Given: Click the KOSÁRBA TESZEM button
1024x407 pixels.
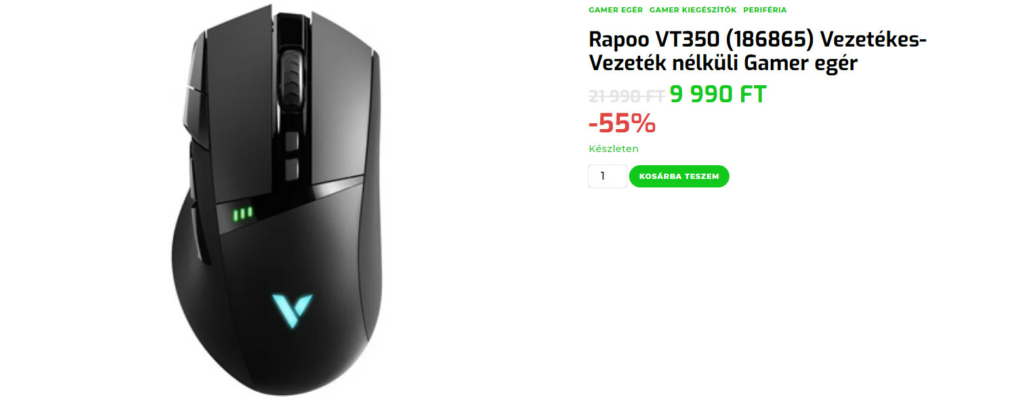Looking at the screenshot, I should pyautogui.click(x=679, y=176).
